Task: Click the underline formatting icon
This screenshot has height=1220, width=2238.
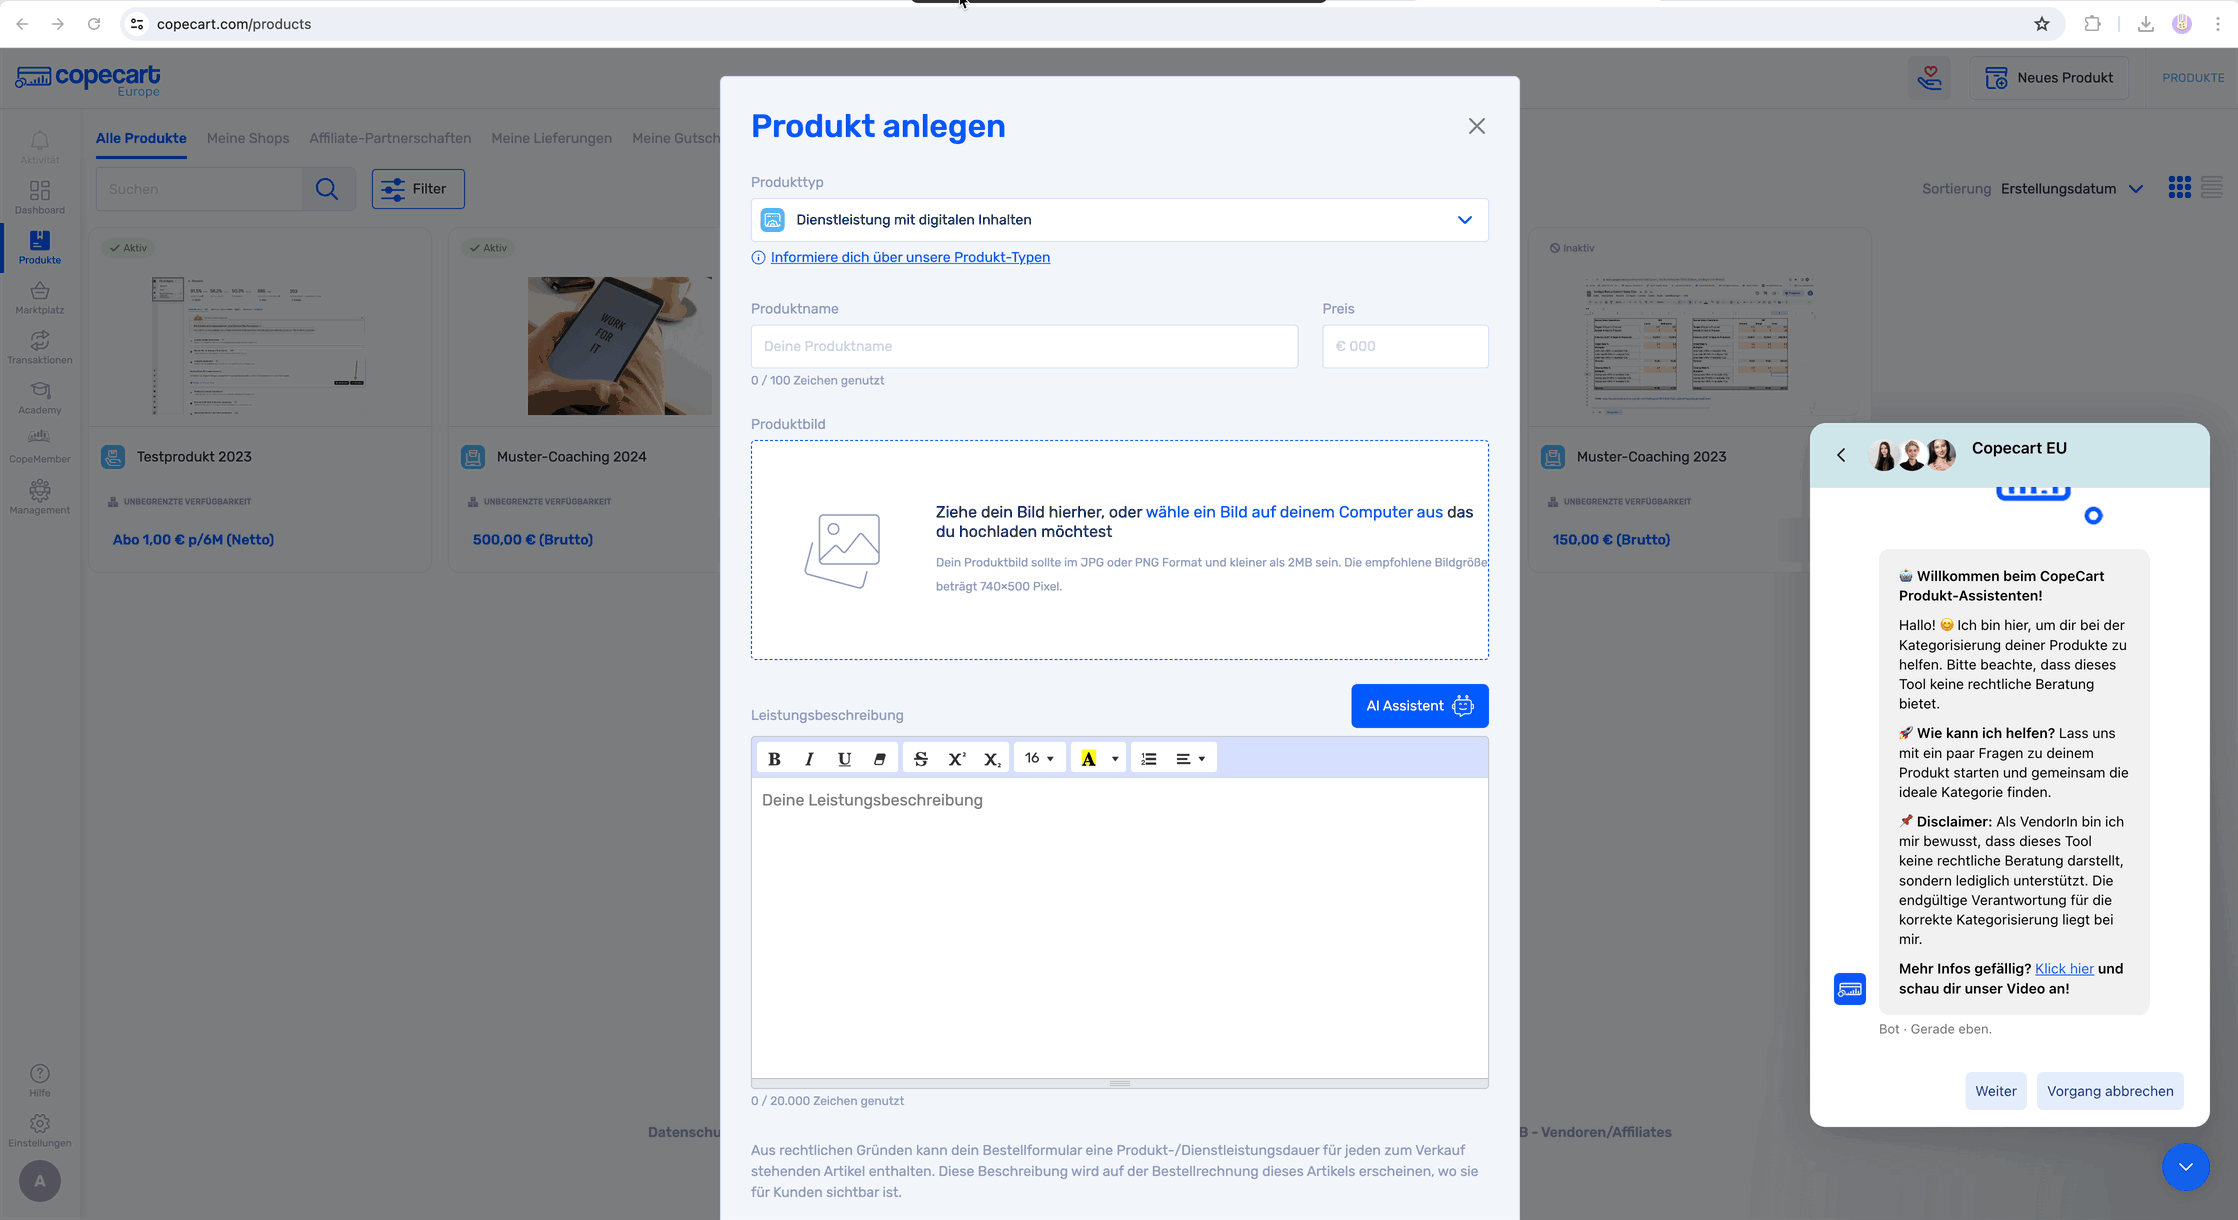Action: [844, 759]
